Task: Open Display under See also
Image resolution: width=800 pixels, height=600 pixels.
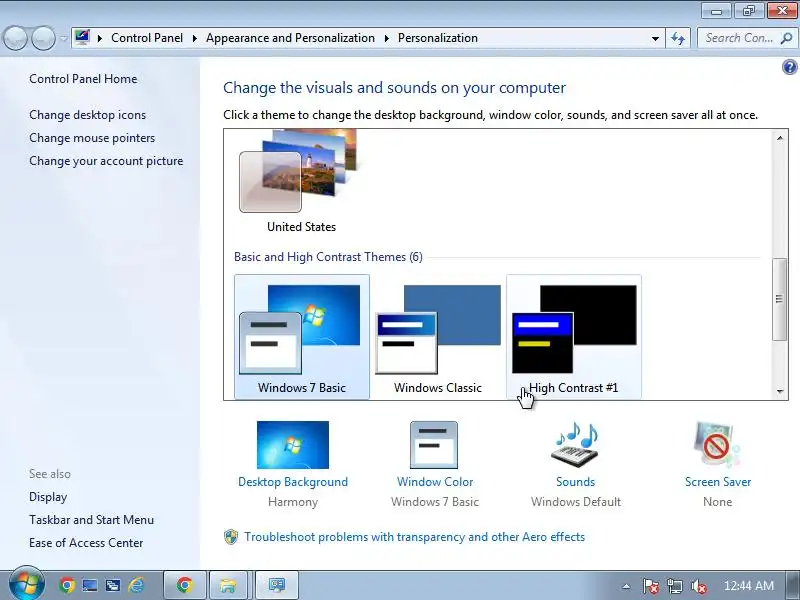Action: click(x=48, y=497)
